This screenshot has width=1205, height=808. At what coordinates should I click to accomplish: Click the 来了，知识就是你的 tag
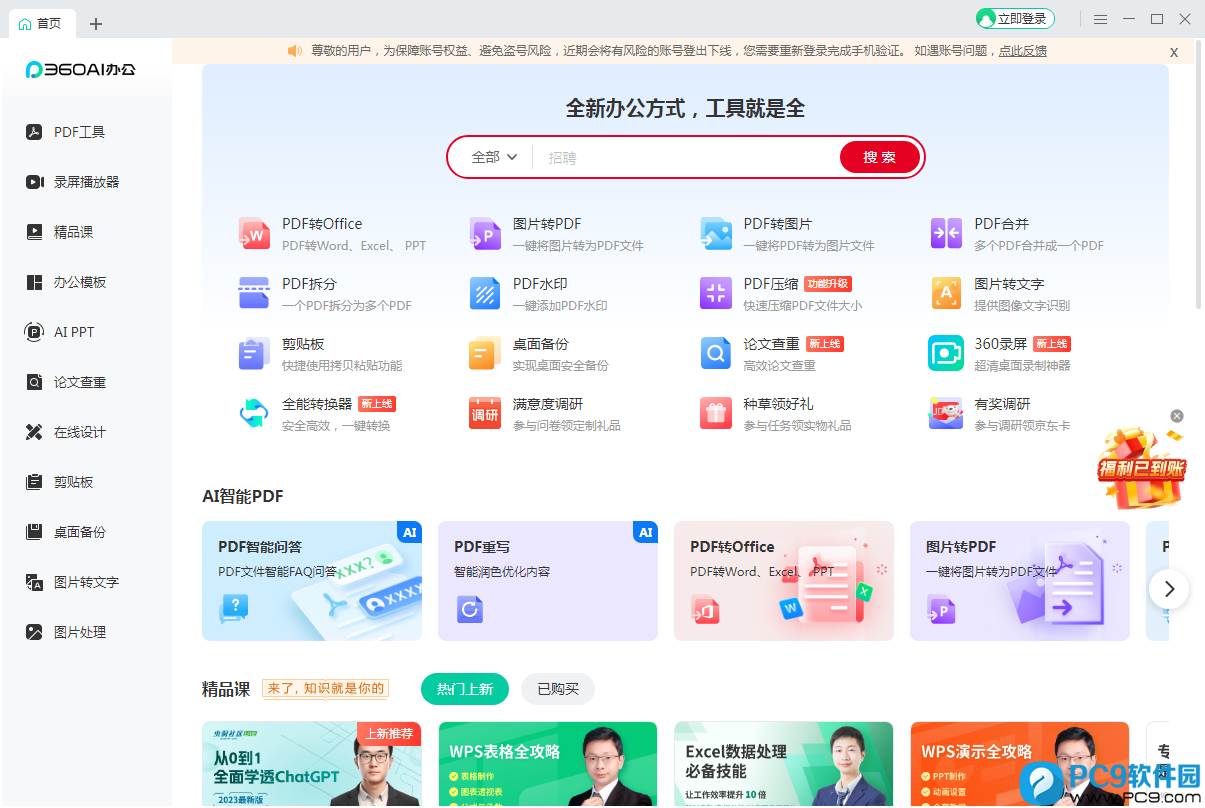pos(325,689)
